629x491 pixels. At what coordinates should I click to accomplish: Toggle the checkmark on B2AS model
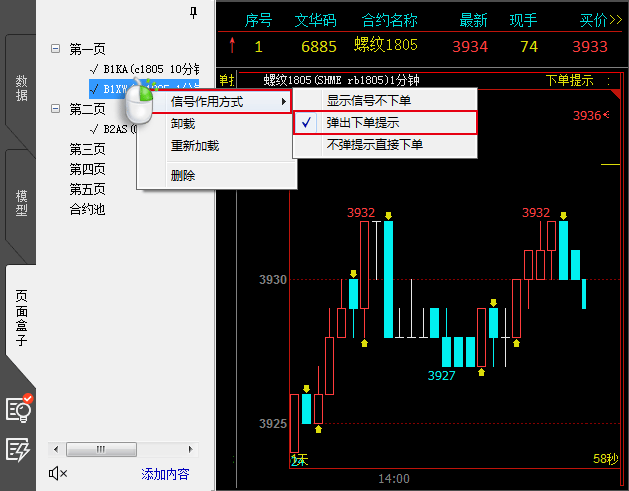point(93,129)
